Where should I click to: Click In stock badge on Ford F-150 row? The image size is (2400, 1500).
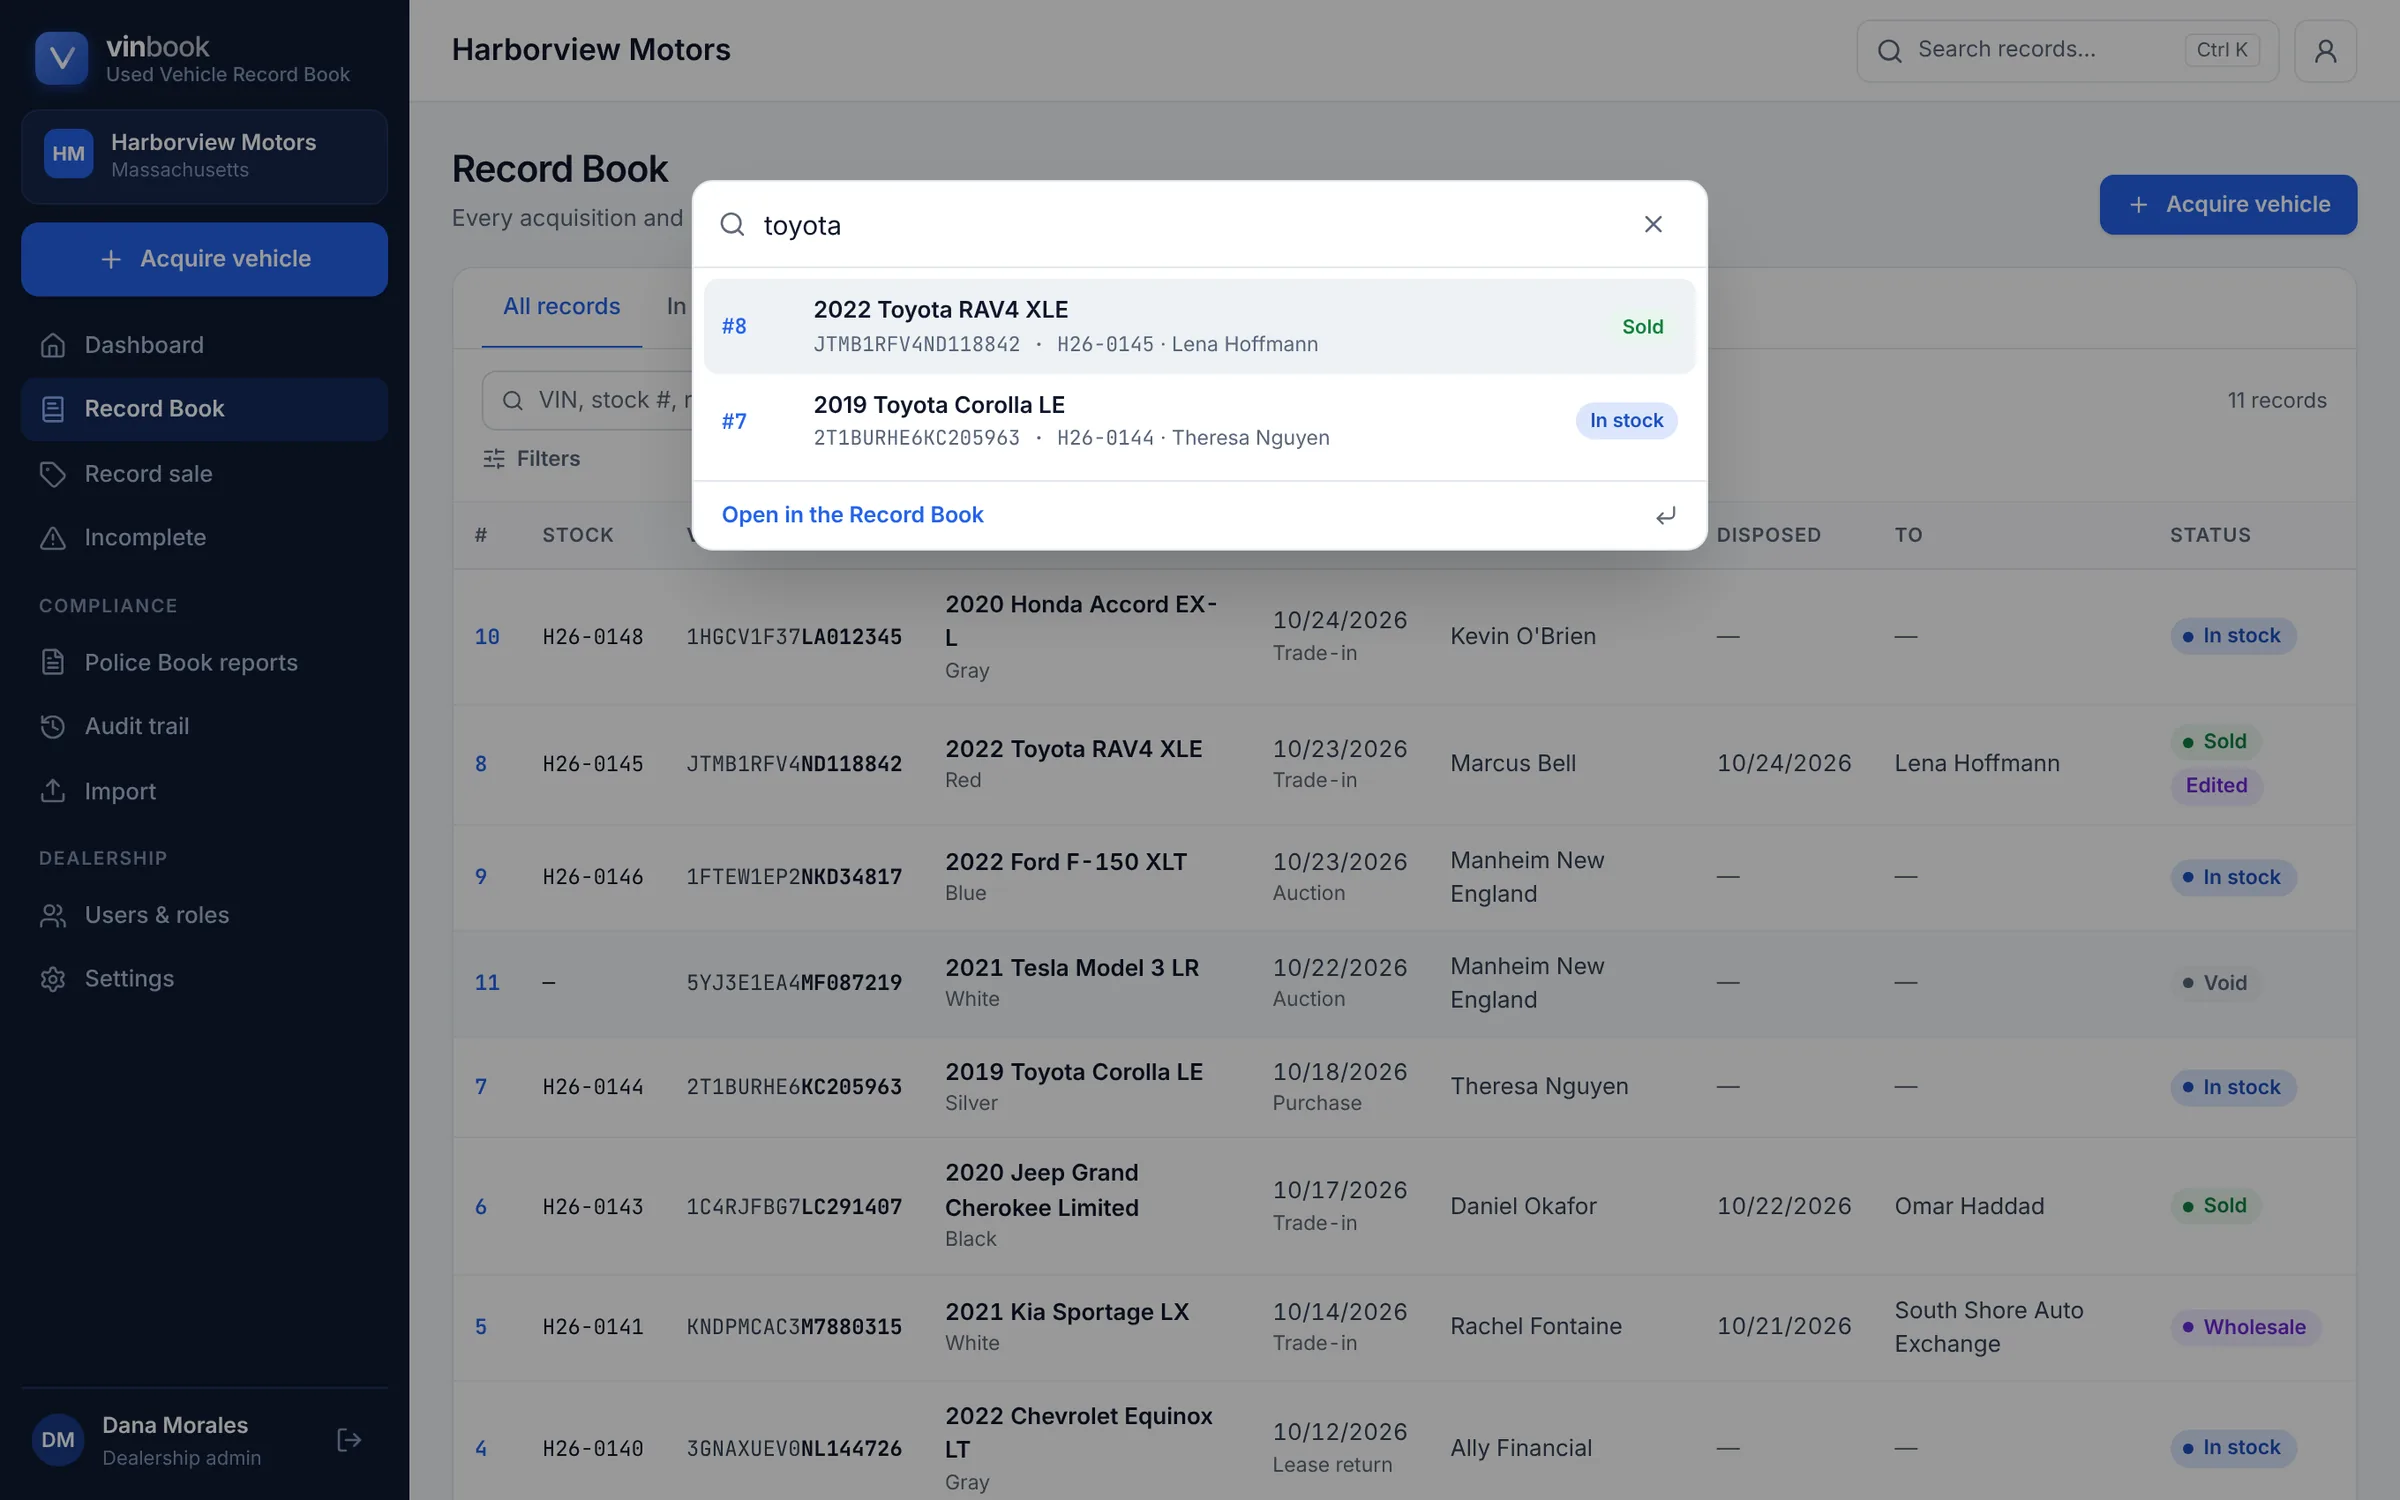[x=2233, y=877]
